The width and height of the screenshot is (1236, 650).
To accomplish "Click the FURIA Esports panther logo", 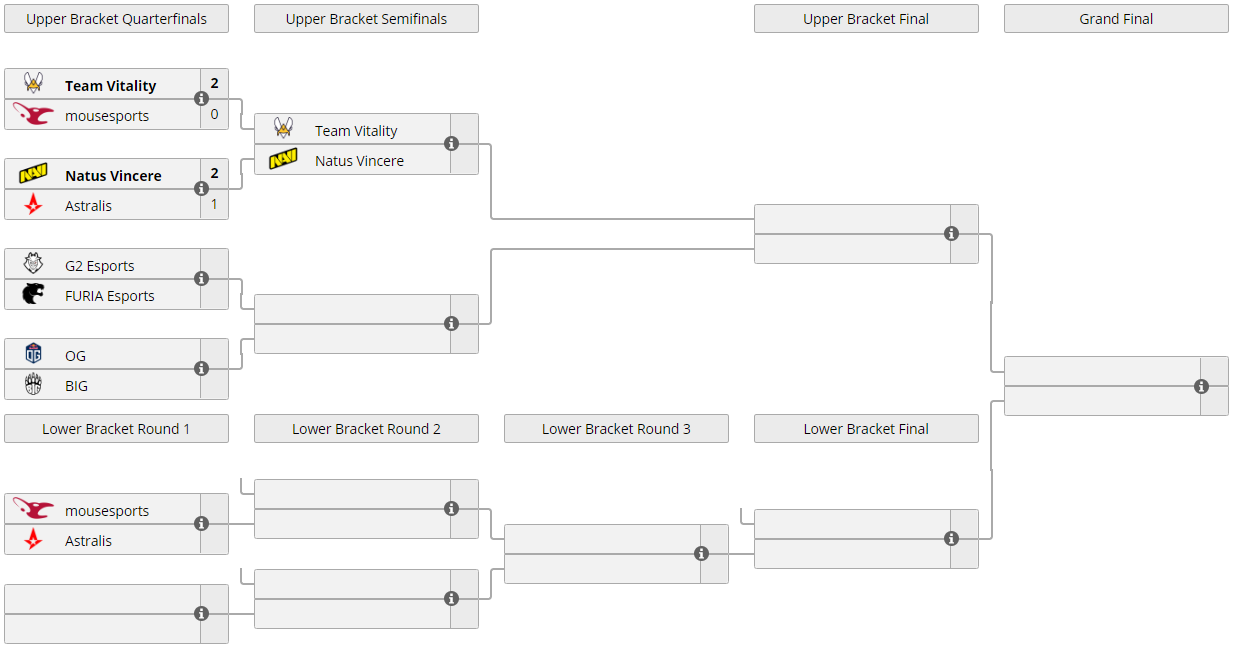I will pos(34,295).
